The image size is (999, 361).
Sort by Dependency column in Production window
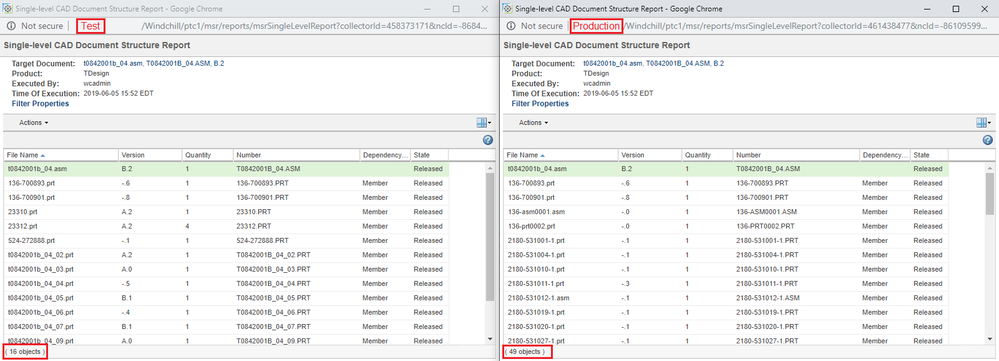coord(885,155)
